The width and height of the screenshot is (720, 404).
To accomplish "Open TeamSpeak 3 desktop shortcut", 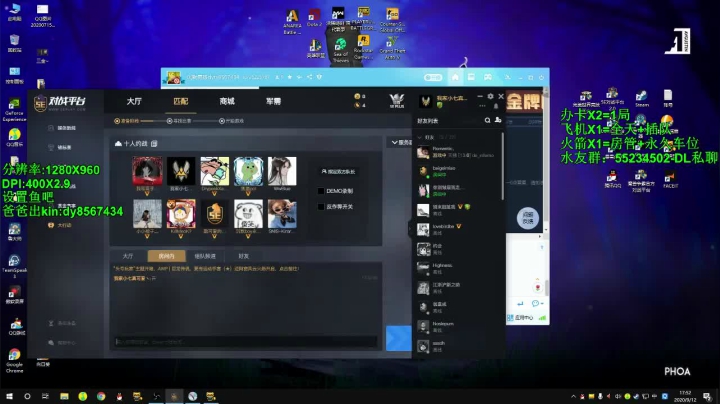I will 14,267.
